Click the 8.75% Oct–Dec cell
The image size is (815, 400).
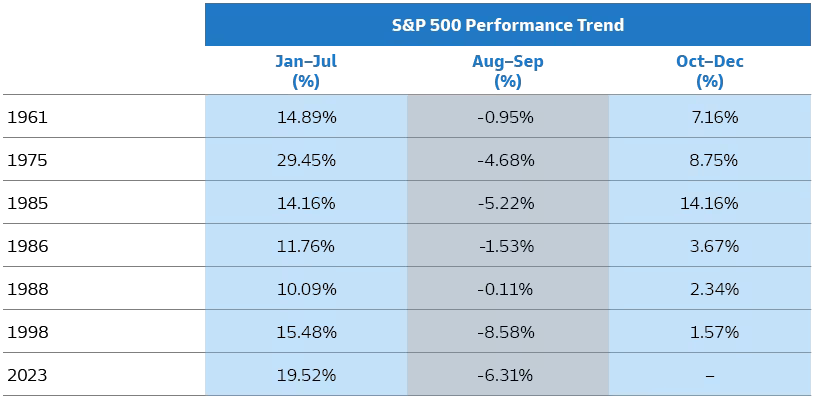714,160
